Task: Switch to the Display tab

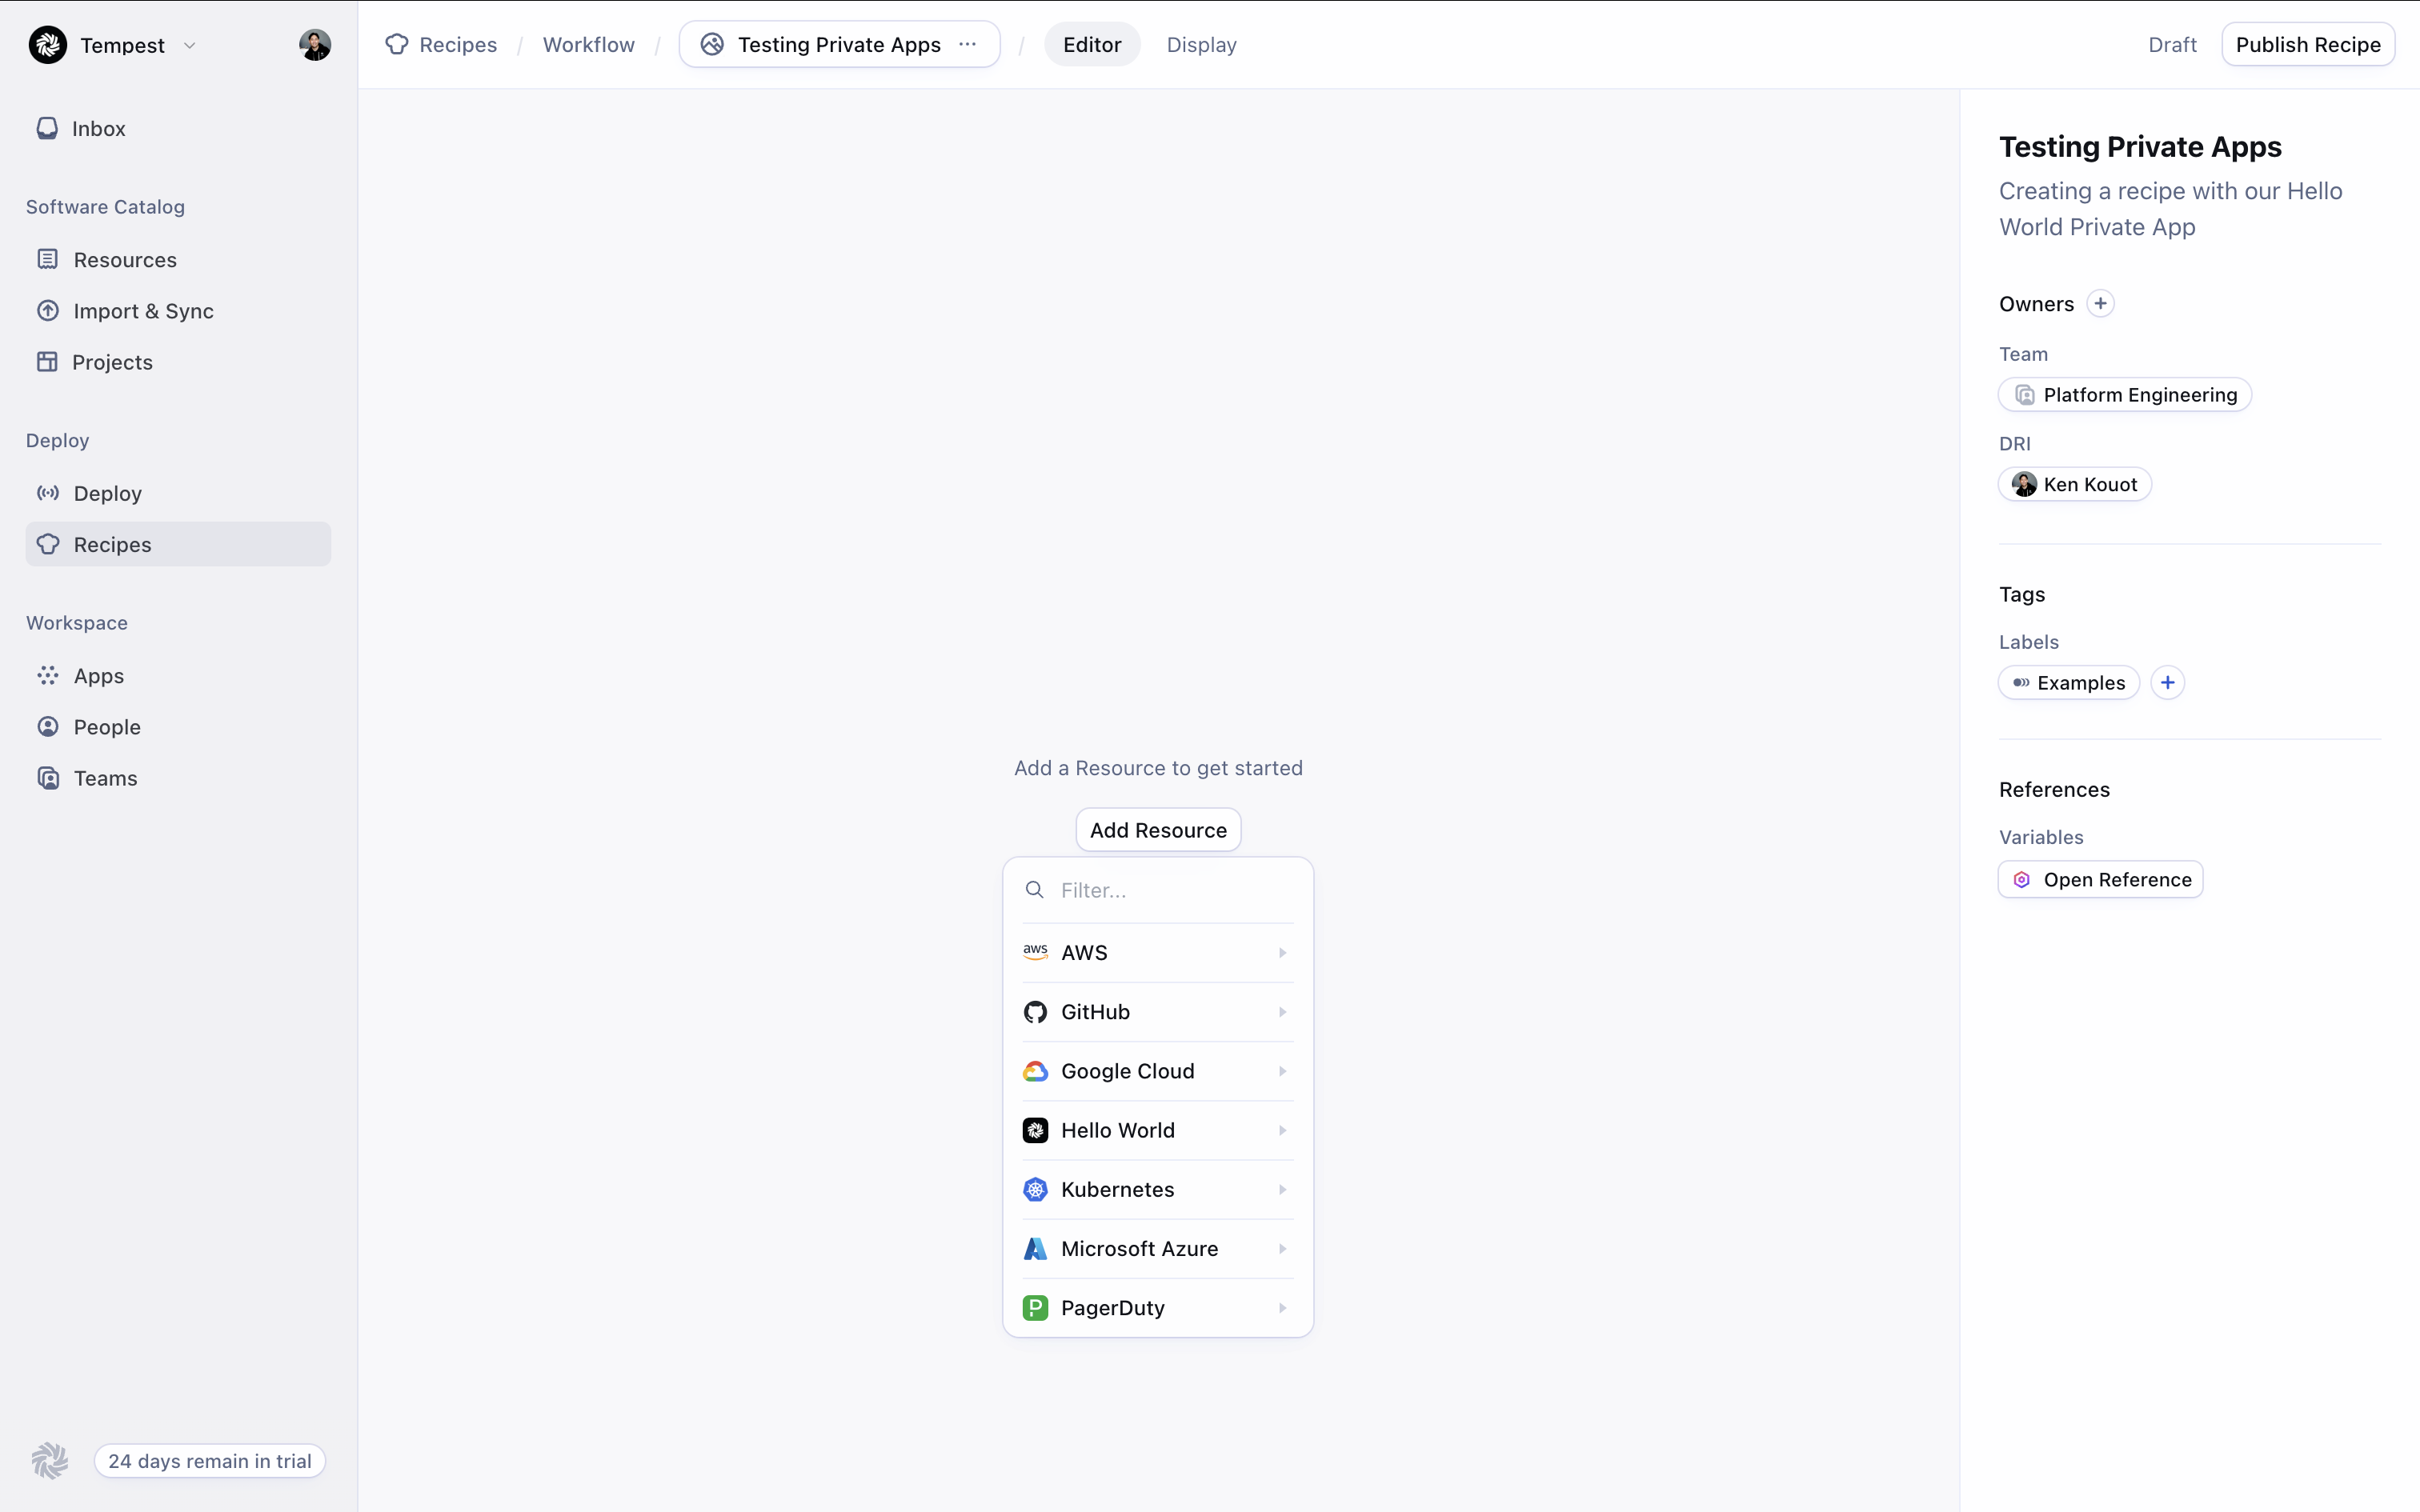Action: (x=1201, y=45)
